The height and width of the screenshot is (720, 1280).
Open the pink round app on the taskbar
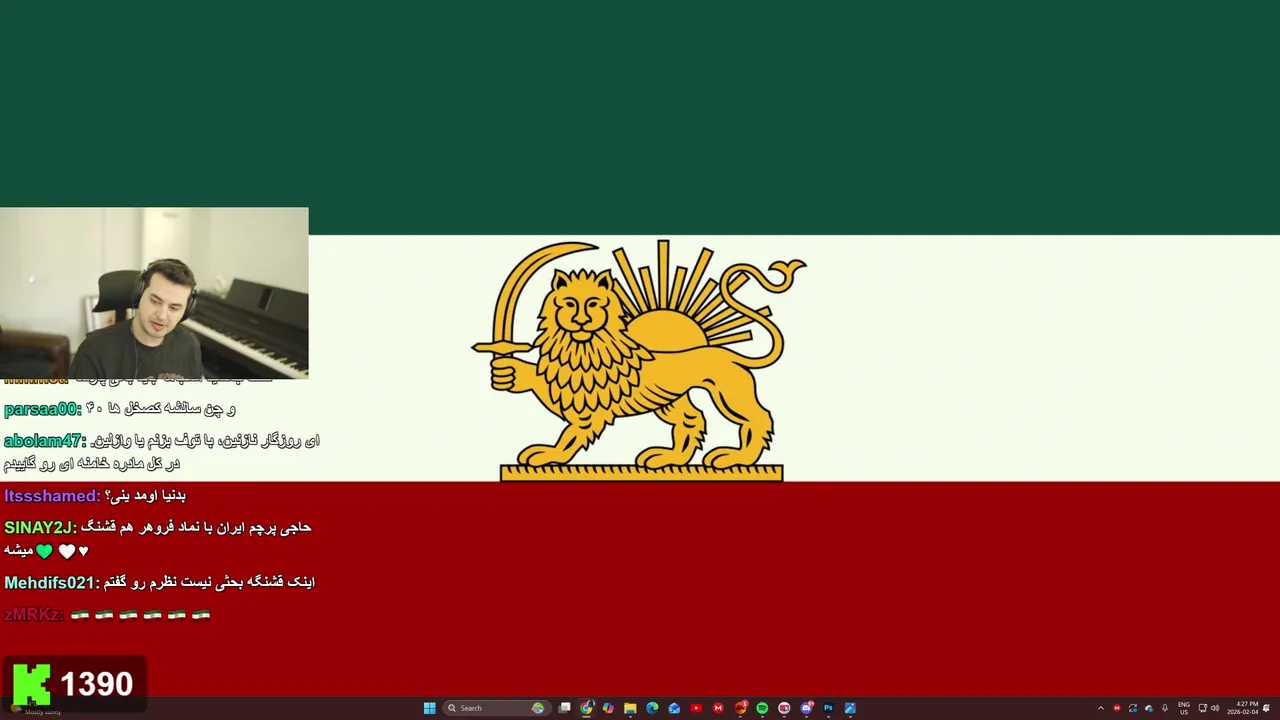click(x=784, y=708)
